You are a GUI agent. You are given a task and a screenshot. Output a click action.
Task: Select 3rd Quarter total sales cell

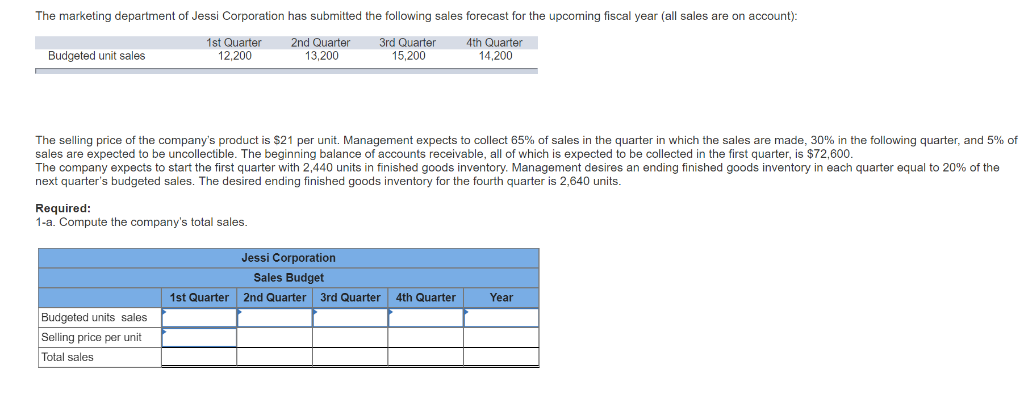(x=350, y=357)
